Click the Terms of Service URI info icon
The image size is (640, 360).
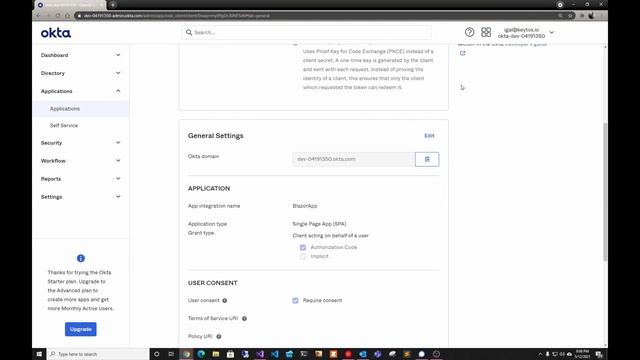point(244,318)
